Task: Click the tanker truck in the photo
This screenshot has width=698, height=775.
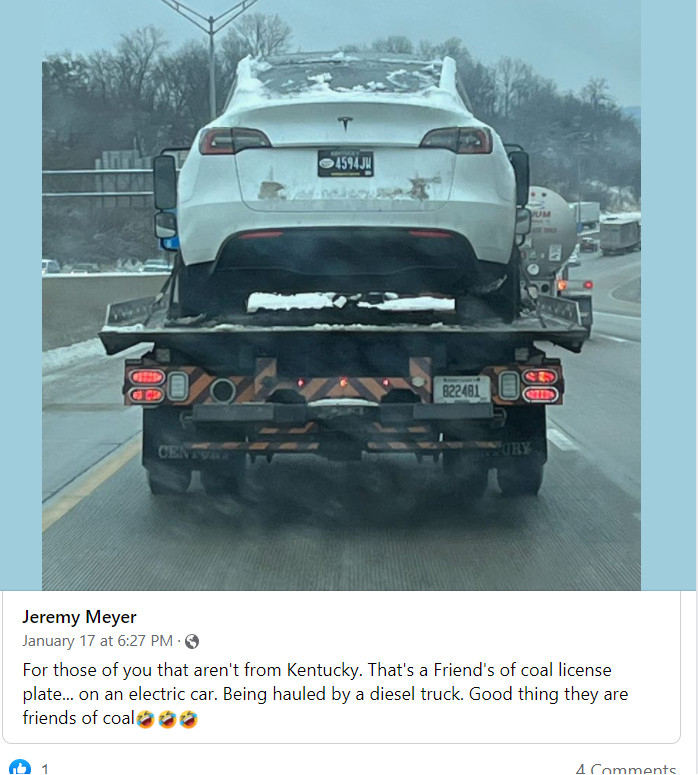Action: pyautogui.click(x=551, y=232)
